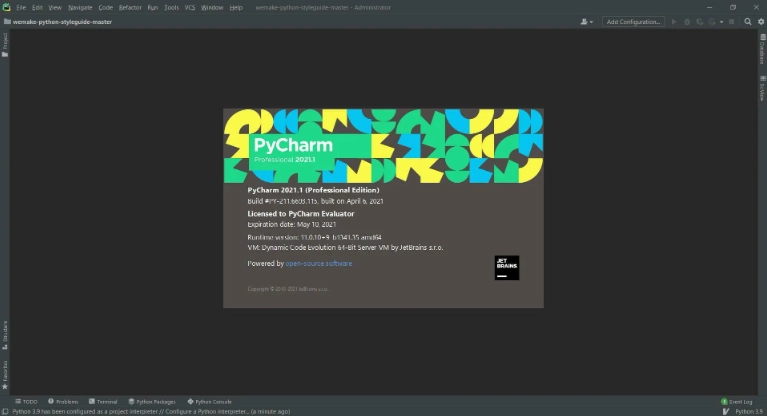Viewport: 767px width, 416px height.
Task: Open the Window menu
Action: click(x=212, y=7)
